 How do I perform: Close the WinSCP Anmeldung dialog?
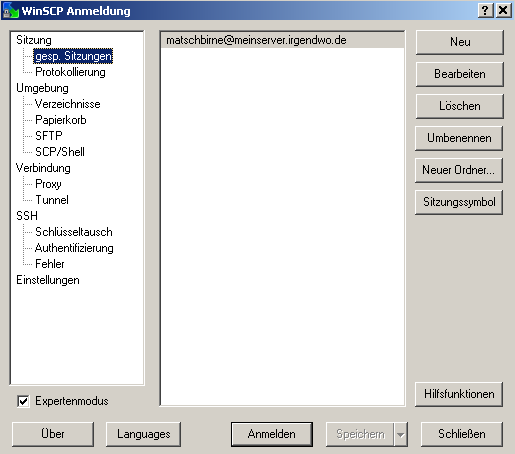(x=503, y=10)
